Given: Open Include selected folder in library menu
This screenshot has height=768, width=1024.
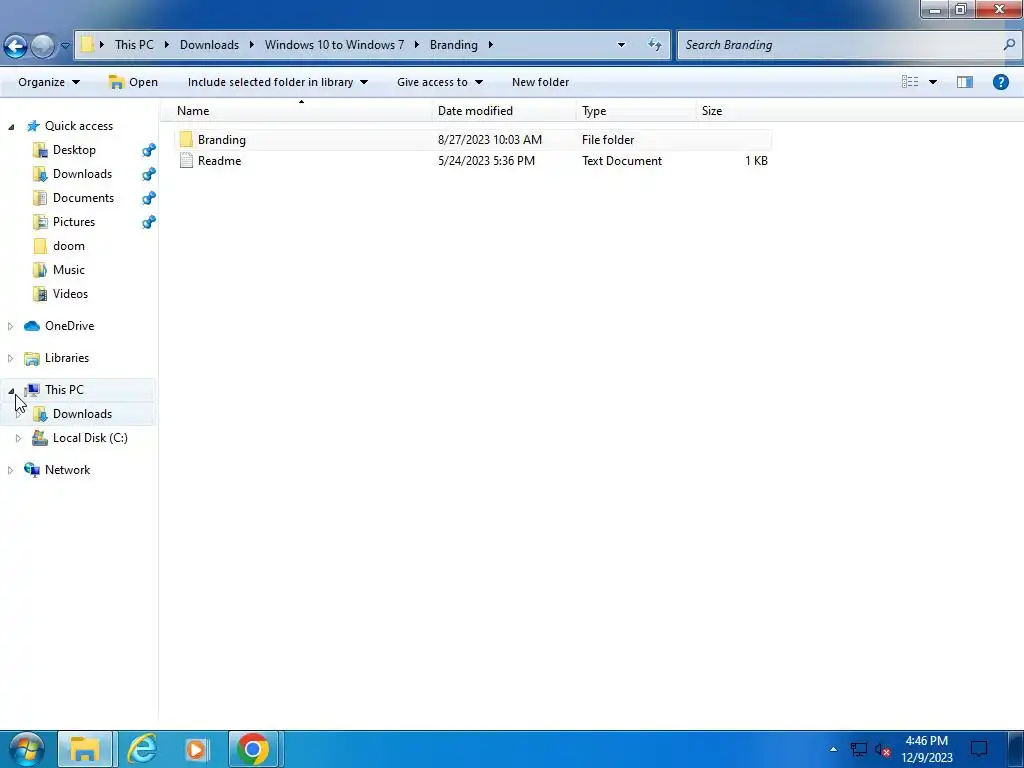Looking at the screenshot, I should tap(278, 82).
